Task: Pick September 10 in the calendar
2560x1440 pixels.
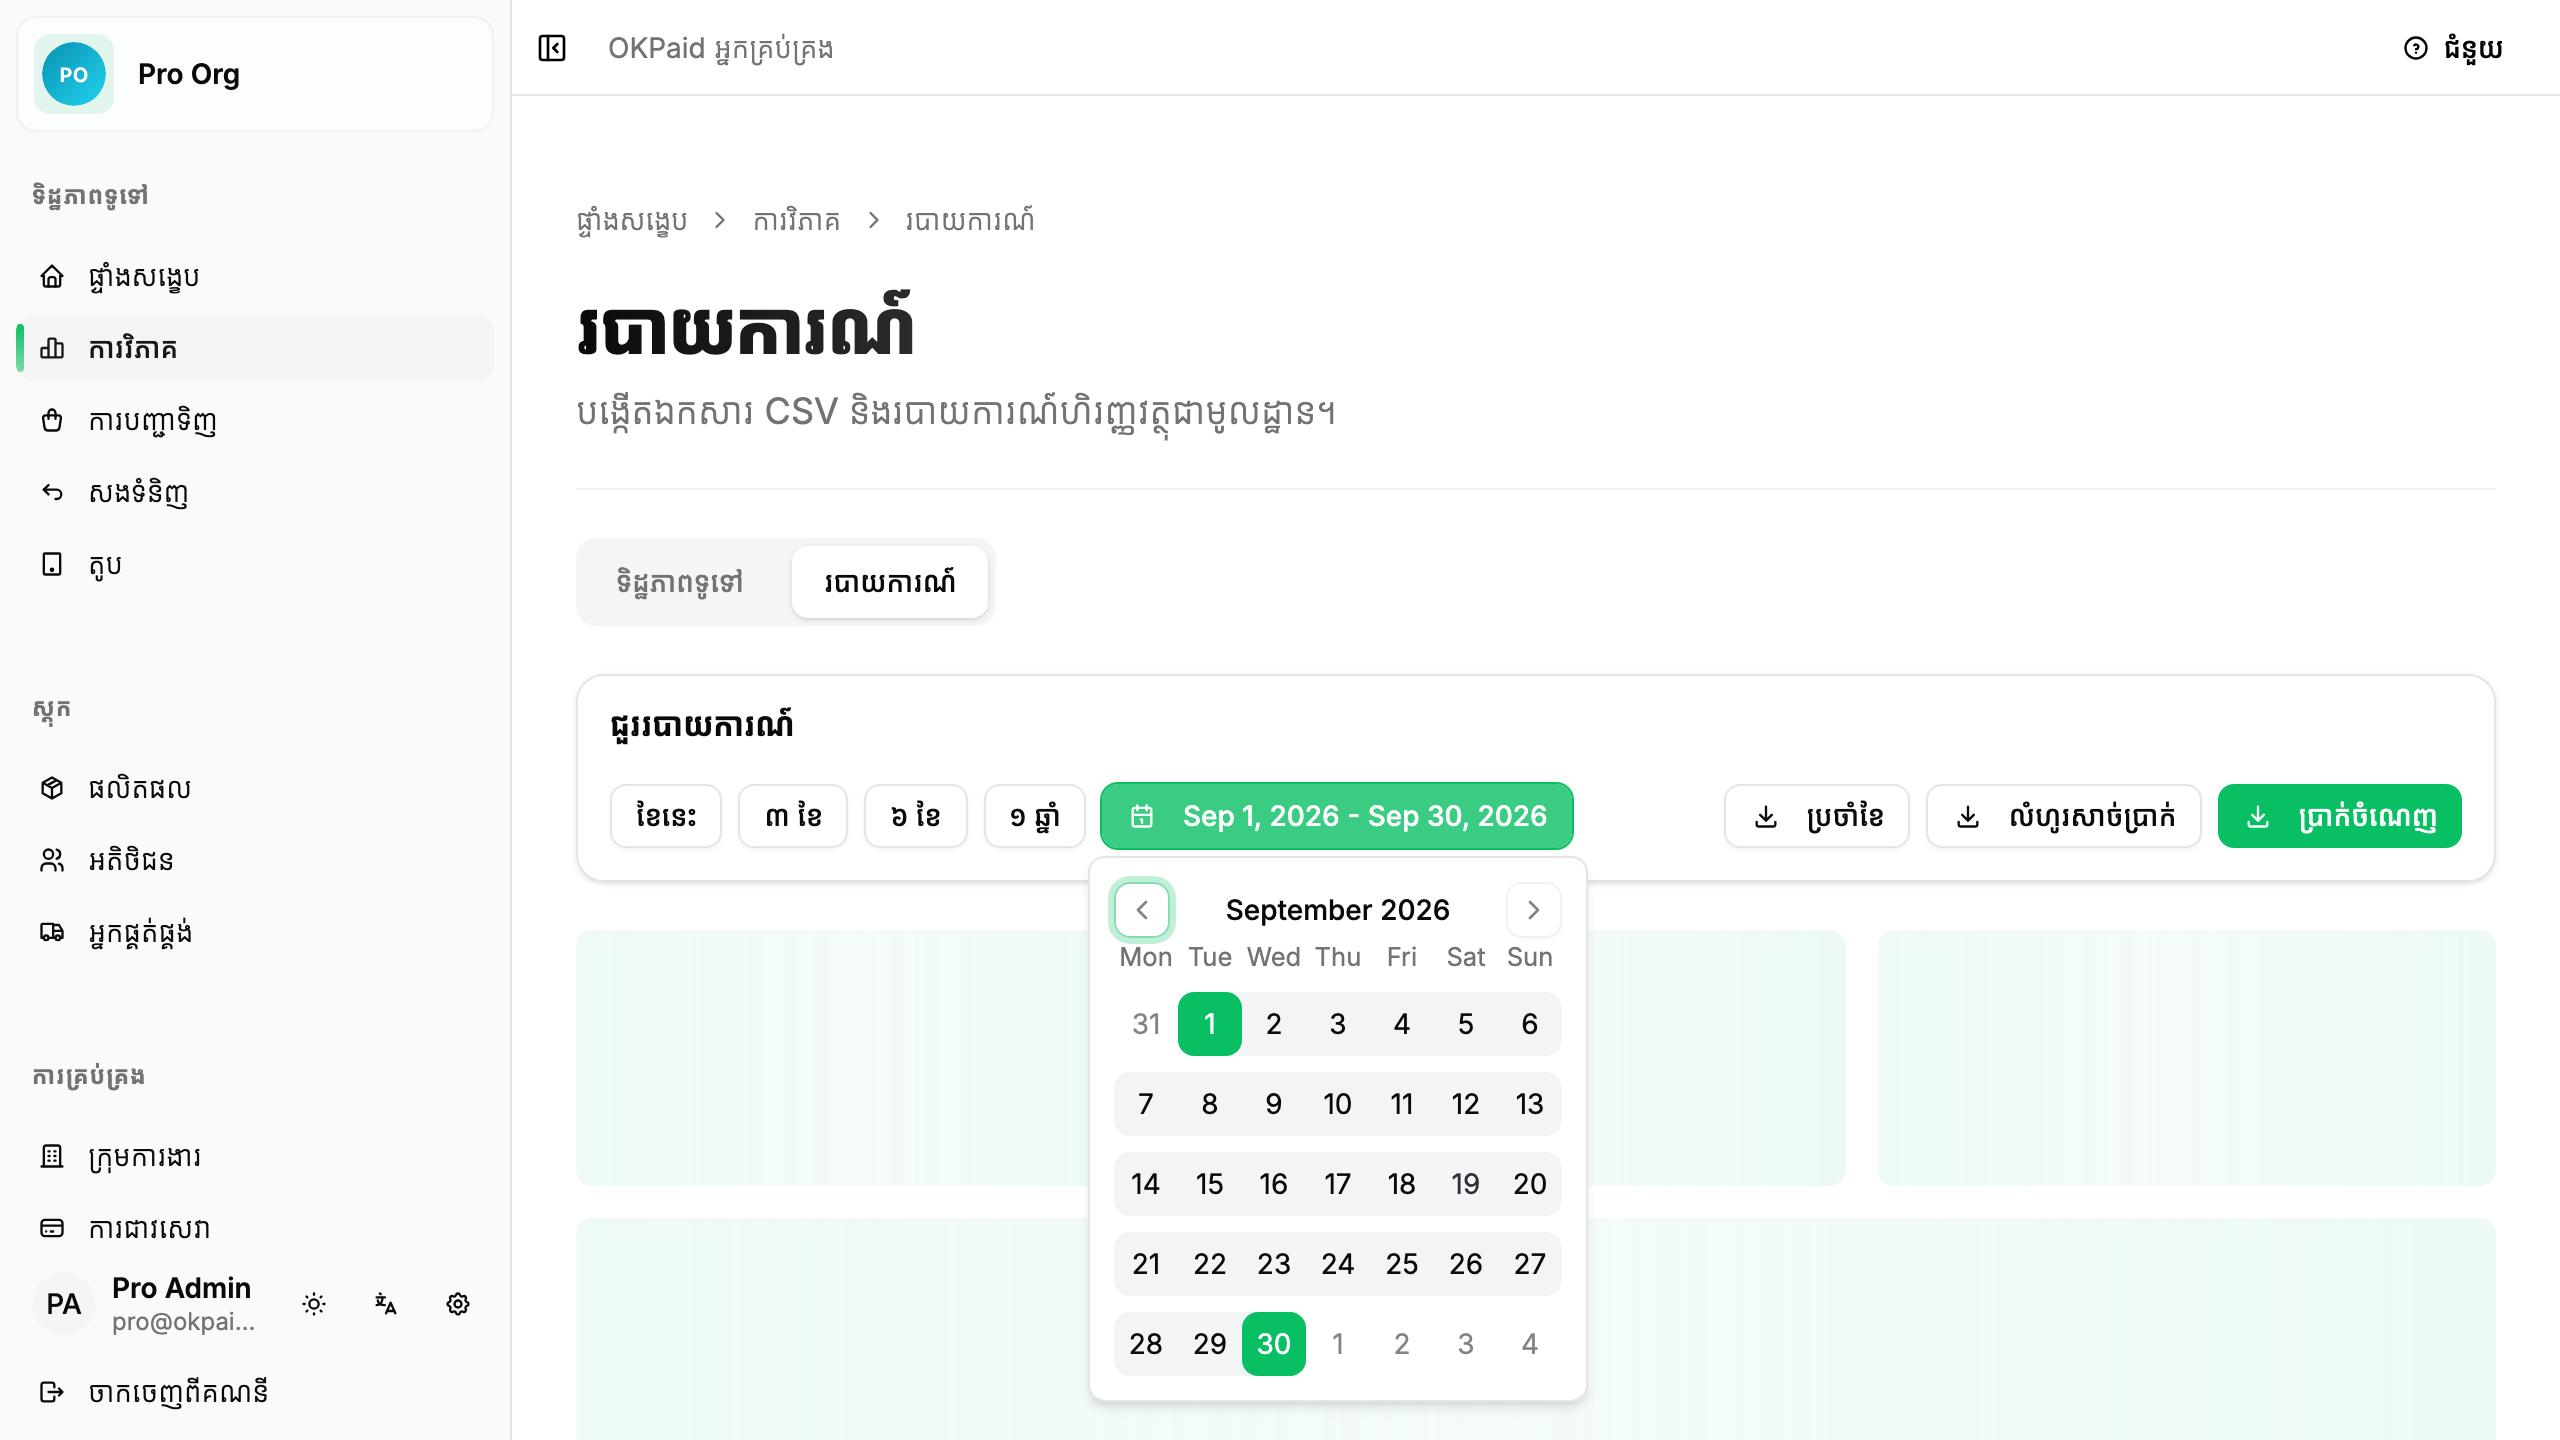Action: point(1338,1104)
